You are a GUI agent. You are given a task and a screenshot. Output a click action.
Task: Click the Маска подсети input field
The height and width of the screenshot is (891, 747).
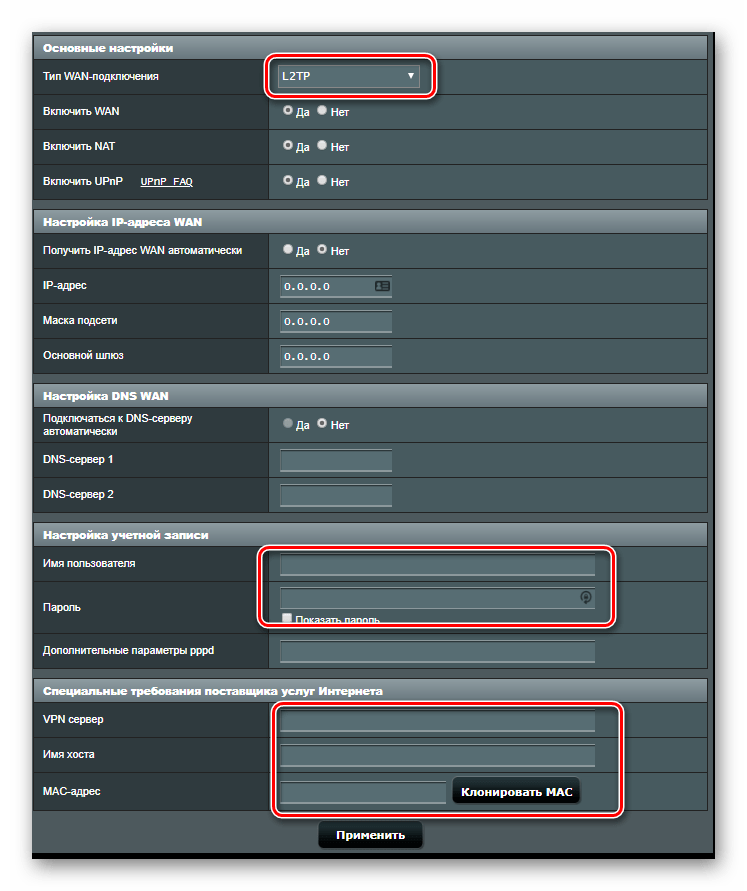[336, 322]
